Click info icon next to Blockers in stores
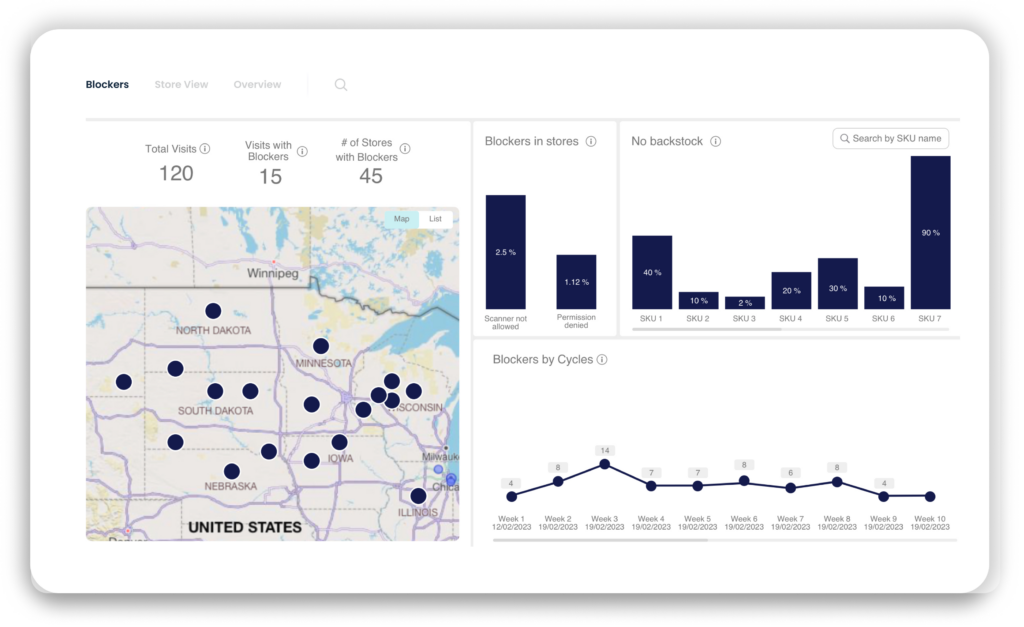Image resolution: width=1024 pixels, height=627 pixels. pyautogui.click(x=591, y=142)
